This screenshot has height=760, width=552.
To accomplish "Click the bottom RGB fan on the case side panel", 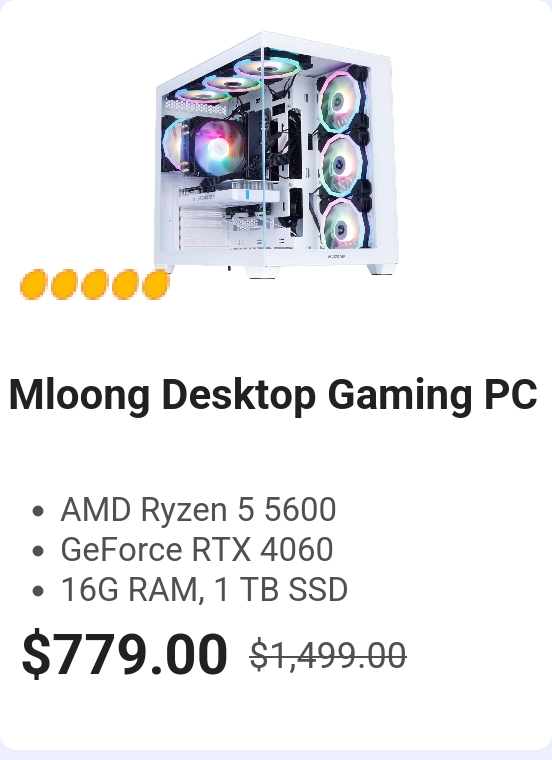I will point(341,225).
